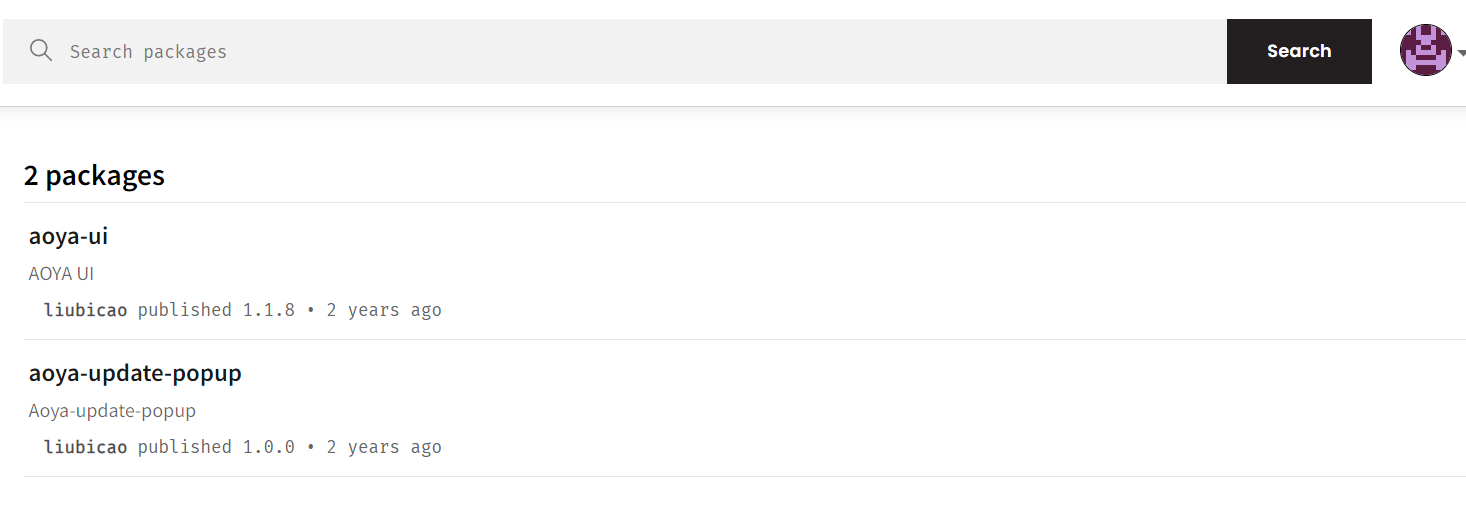
Task: Expand the dropdown arrow beside the avatar
Action: click(x=1461, y=53)
